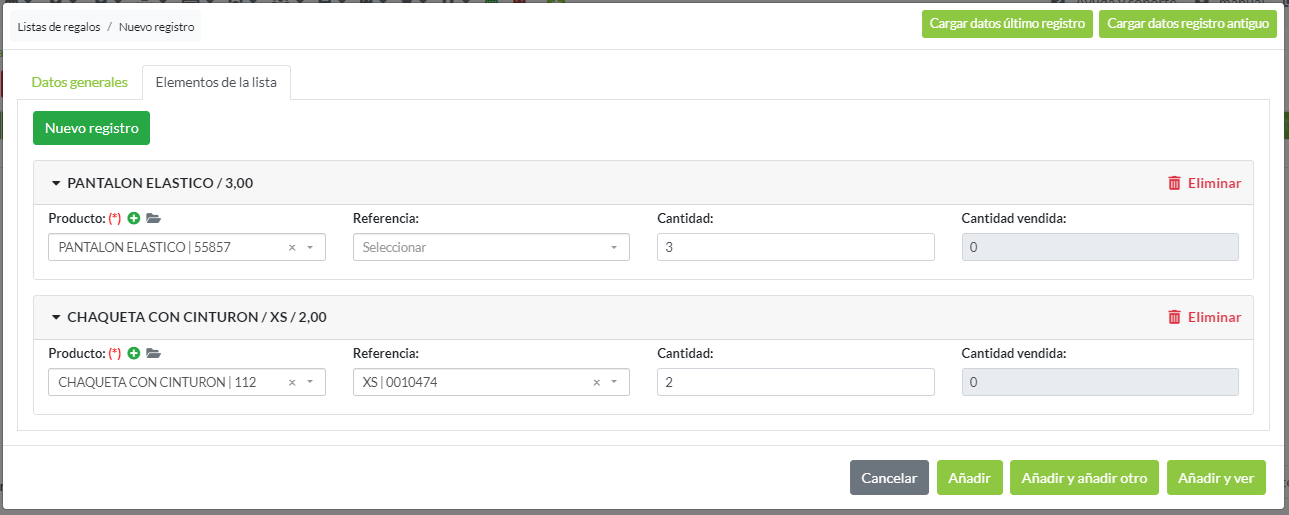Image resolution: width=1289 pixels, height=515 pixels.
Task: Open the empty Referencia Seleccionar dropdown
Action: pos(490,247)
